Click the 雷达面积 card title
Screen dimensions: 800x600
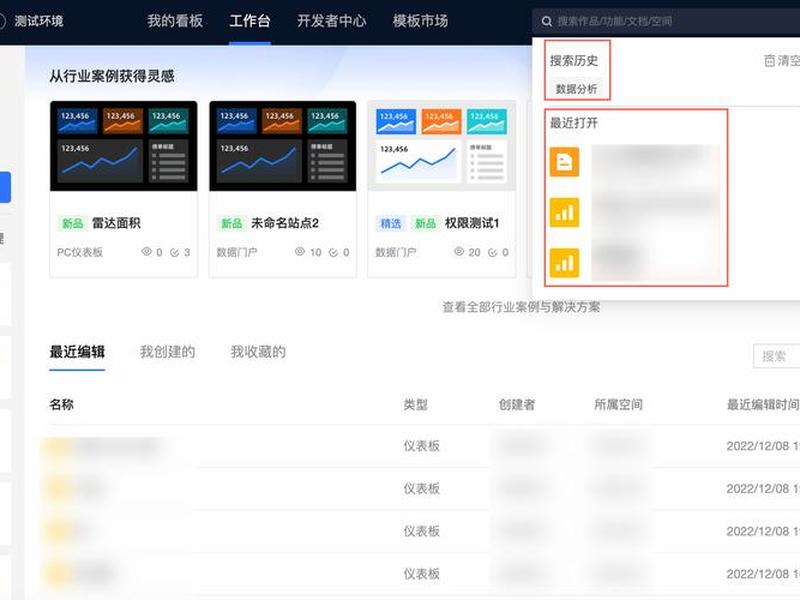click(116, 223)
